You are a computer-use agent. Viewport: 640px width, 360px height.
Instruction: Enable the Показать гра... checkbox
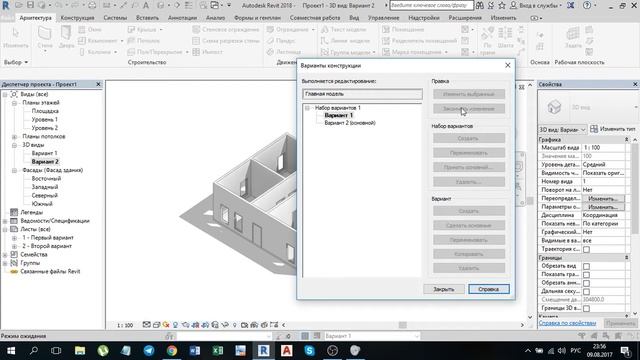tap(587, 275)
